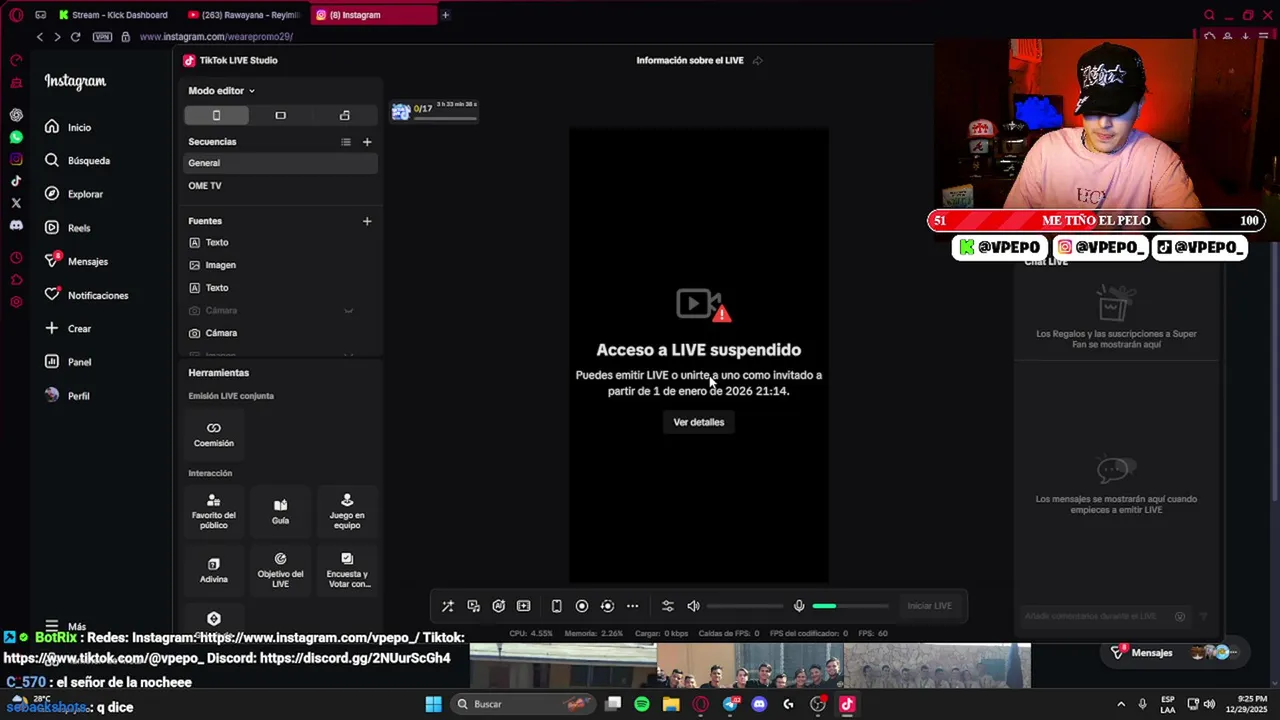This screenshot has height=720, width=1280.
Task: Mute the speaker output
Action: [x=693, y=606]
